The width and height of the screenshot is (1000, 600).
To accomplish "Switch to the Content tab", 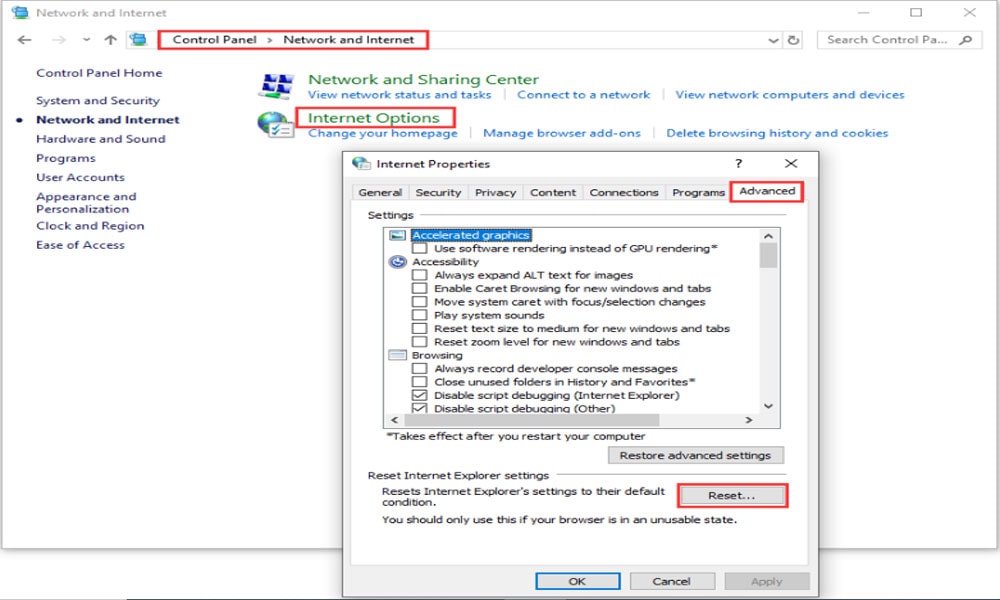I will point(553,192).
